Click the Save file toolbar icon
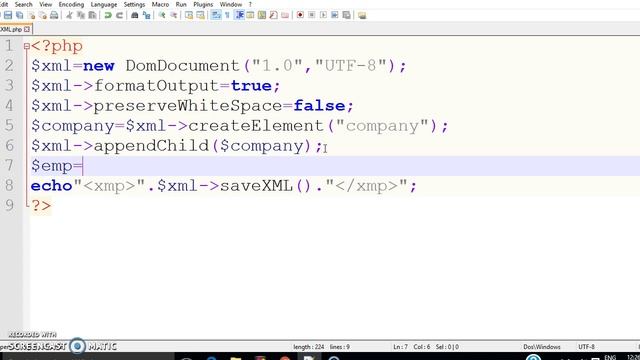 [8, 16]
